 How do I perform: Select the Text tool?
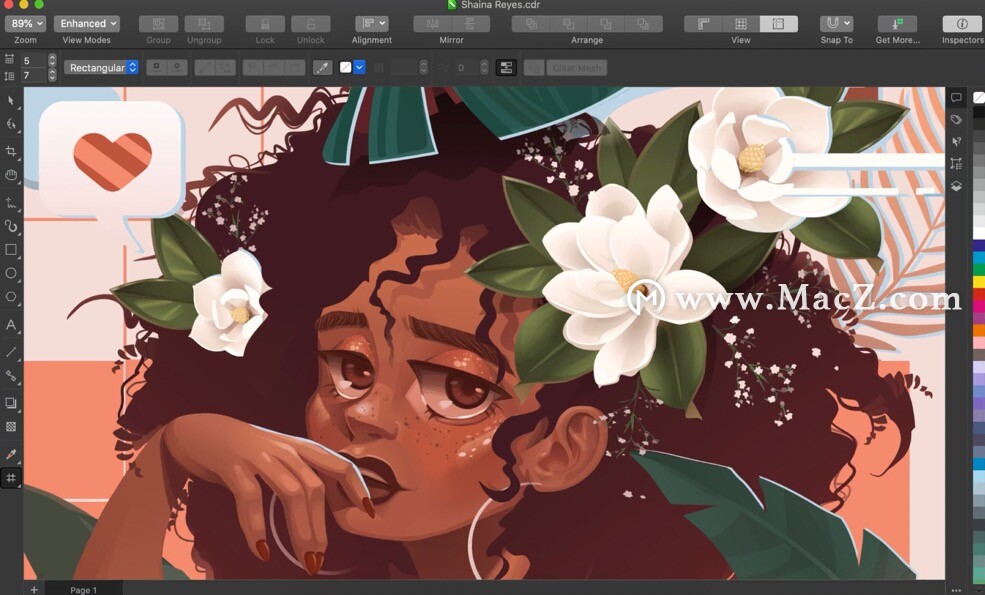point(11,325)
